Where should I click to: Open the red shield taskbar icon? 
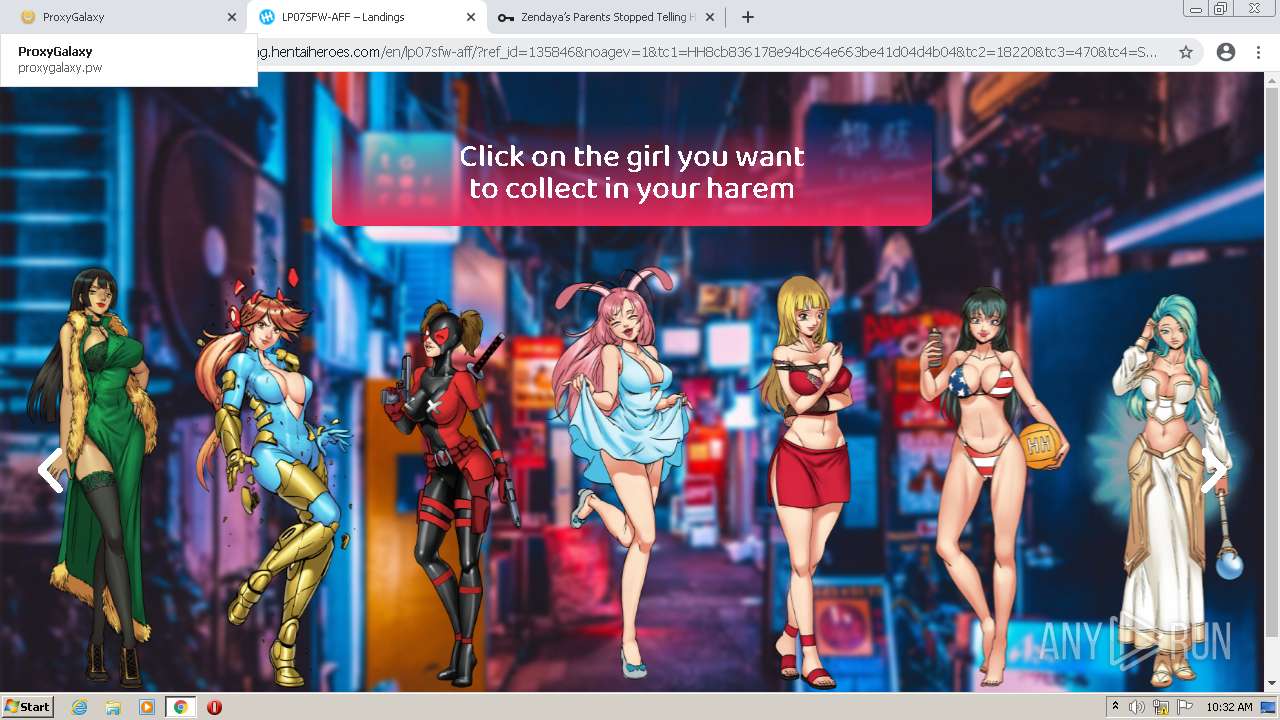click(x=214, y=707)
